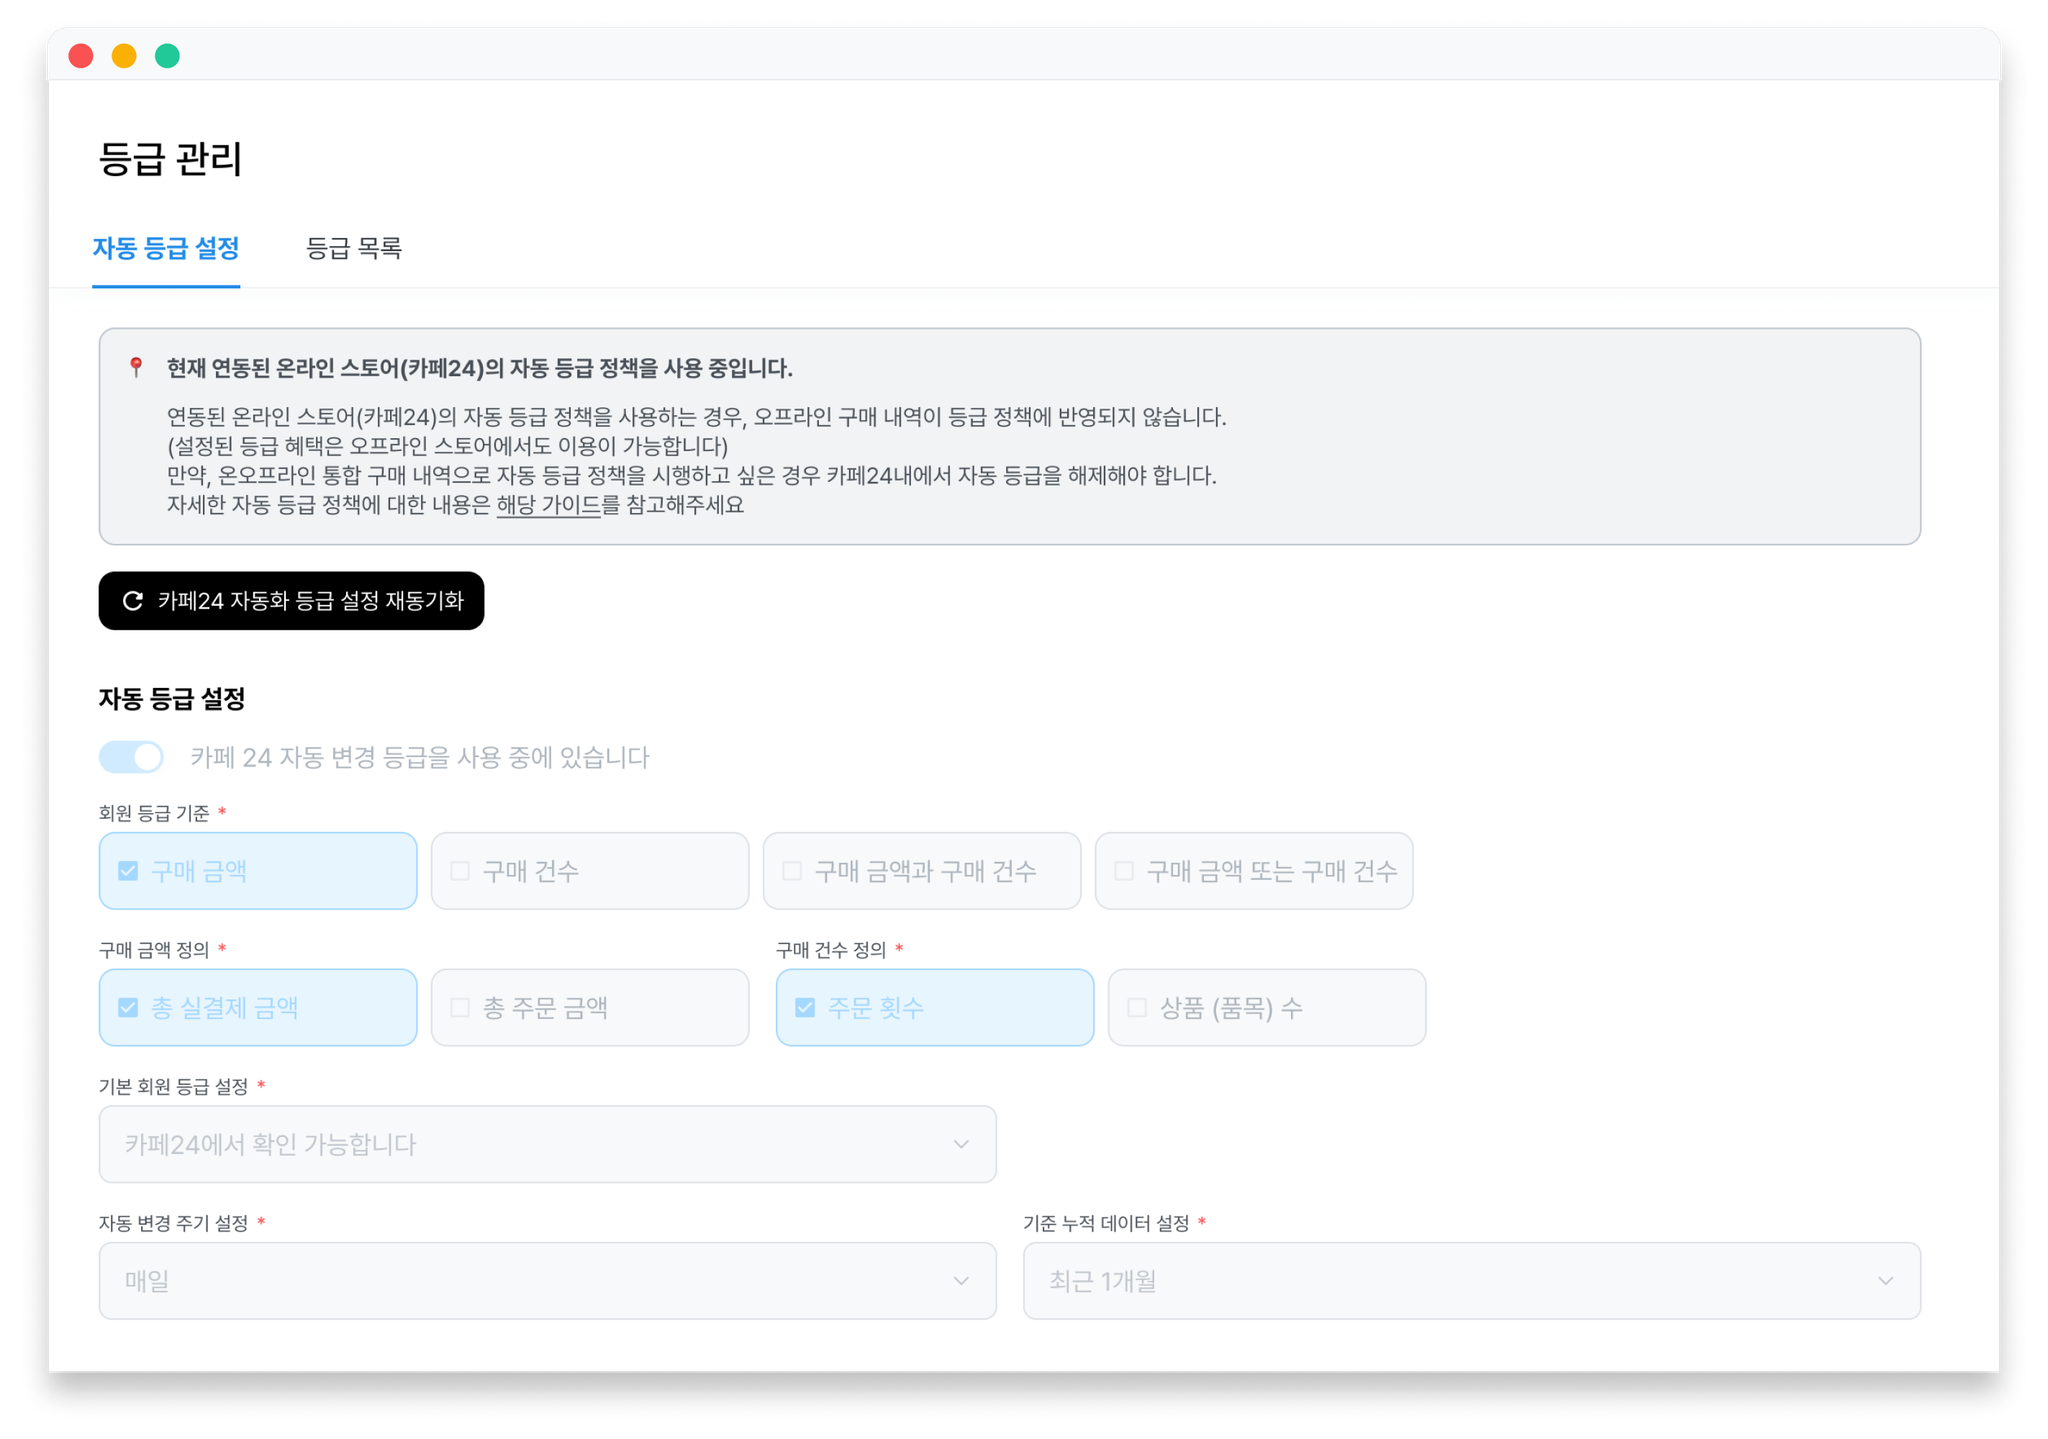This screenshot has height=1439, width=2048.
Task: Click the 기본 회원 등급 설정 label
Action: 174,1086
